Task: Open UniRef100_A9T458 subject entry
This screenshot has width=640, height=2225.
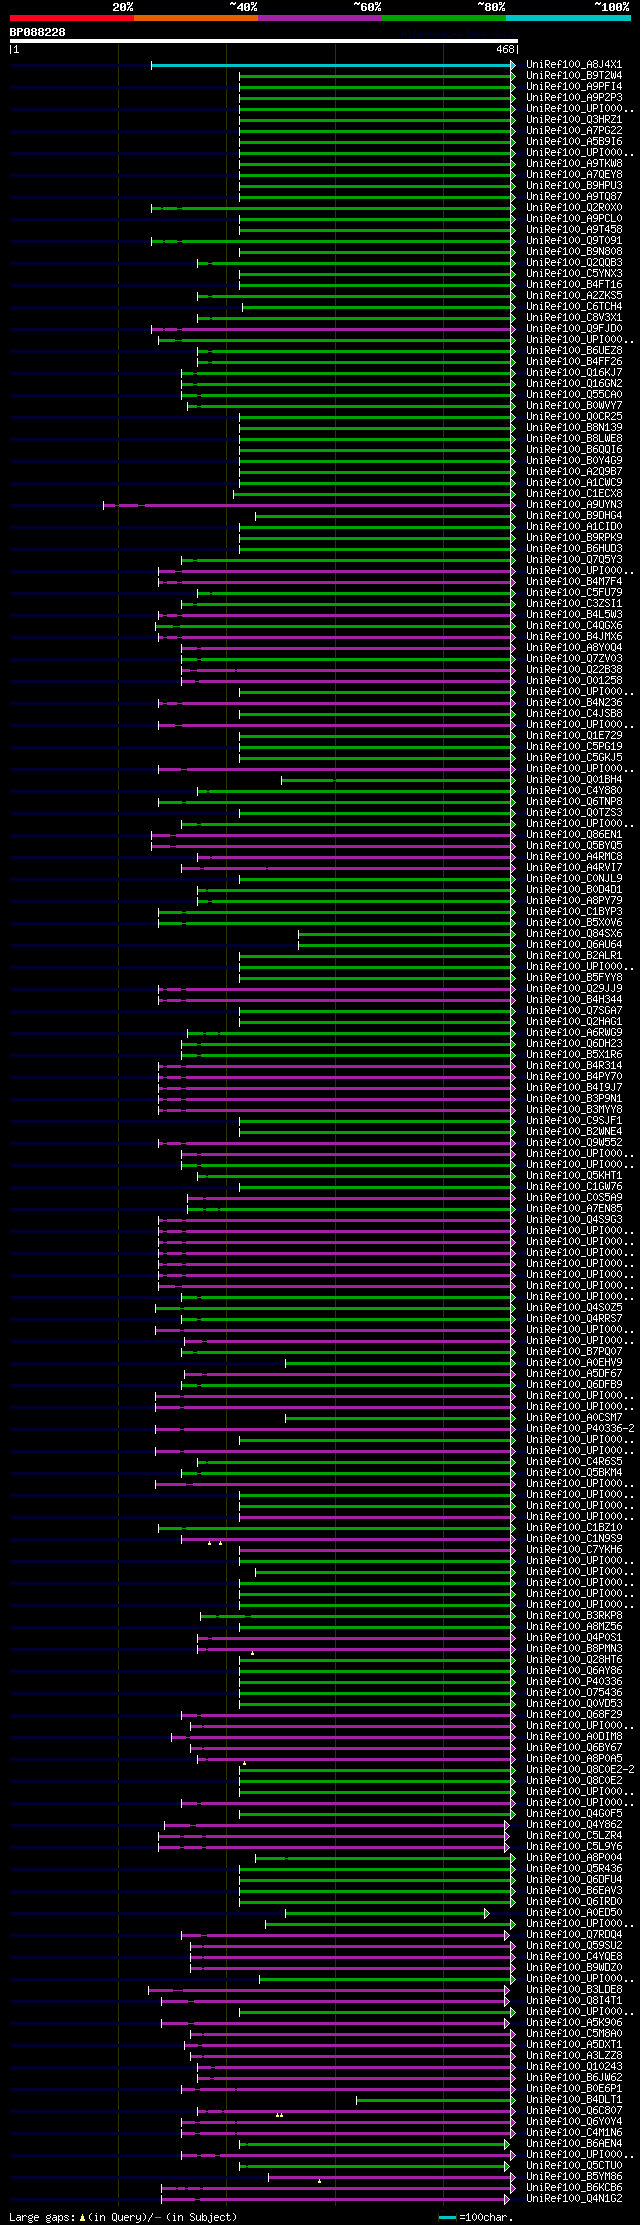Action: [x=574, y=230]
